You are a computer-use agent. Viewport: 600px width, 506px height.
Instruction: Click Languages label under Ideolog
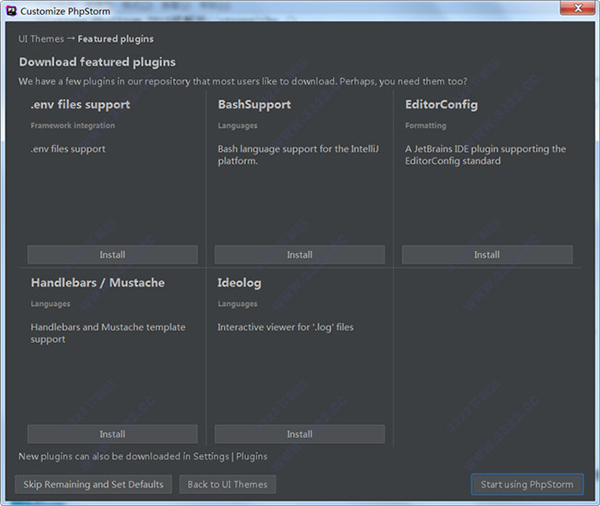[x=238, y=304]
